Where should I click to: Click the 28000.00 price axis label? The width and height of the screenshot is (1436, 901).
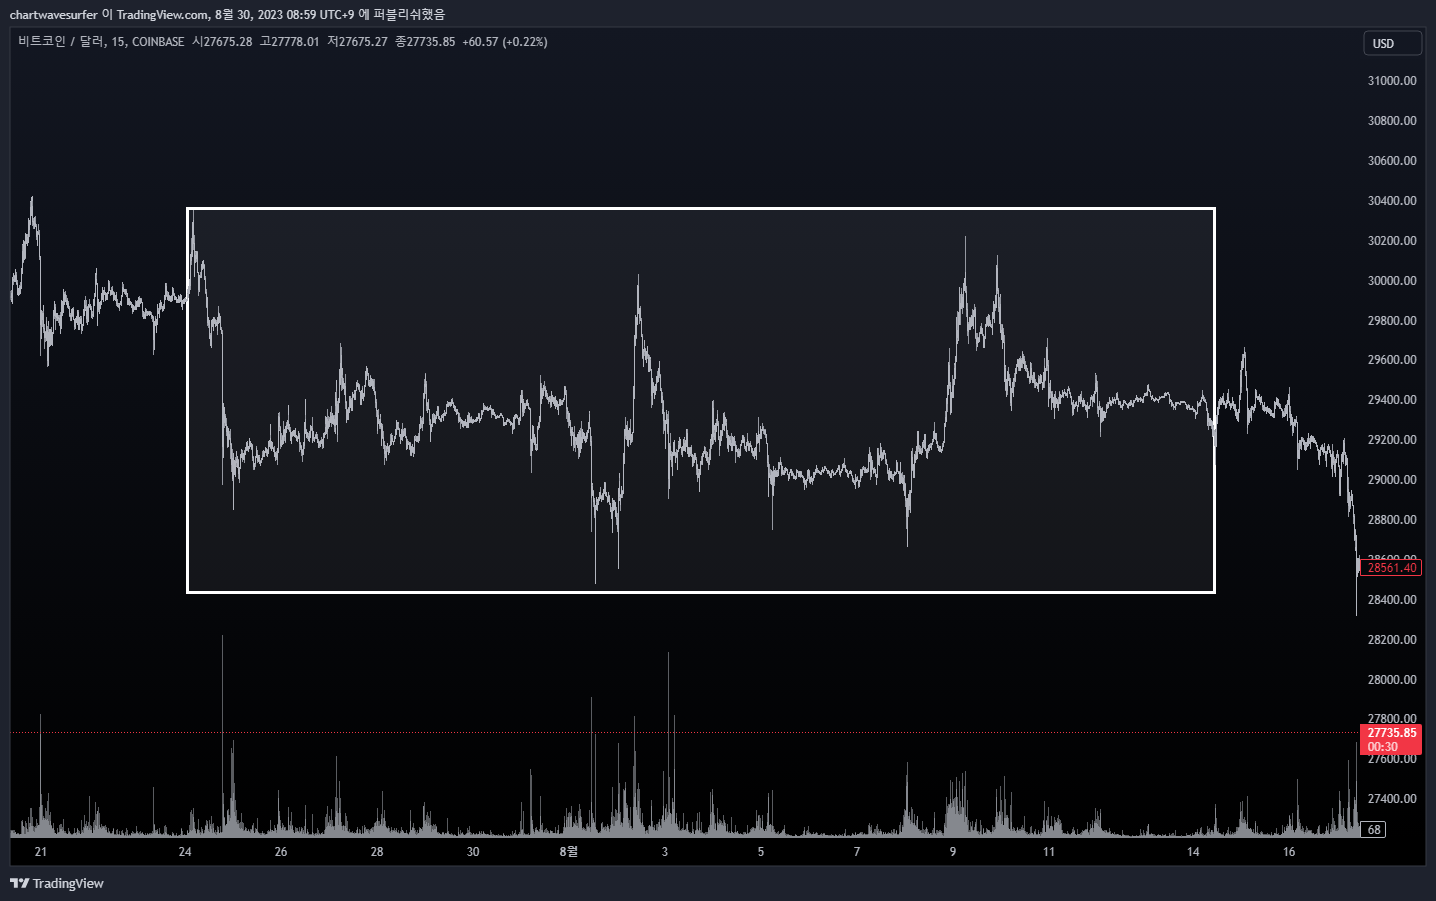(1392, 680)
